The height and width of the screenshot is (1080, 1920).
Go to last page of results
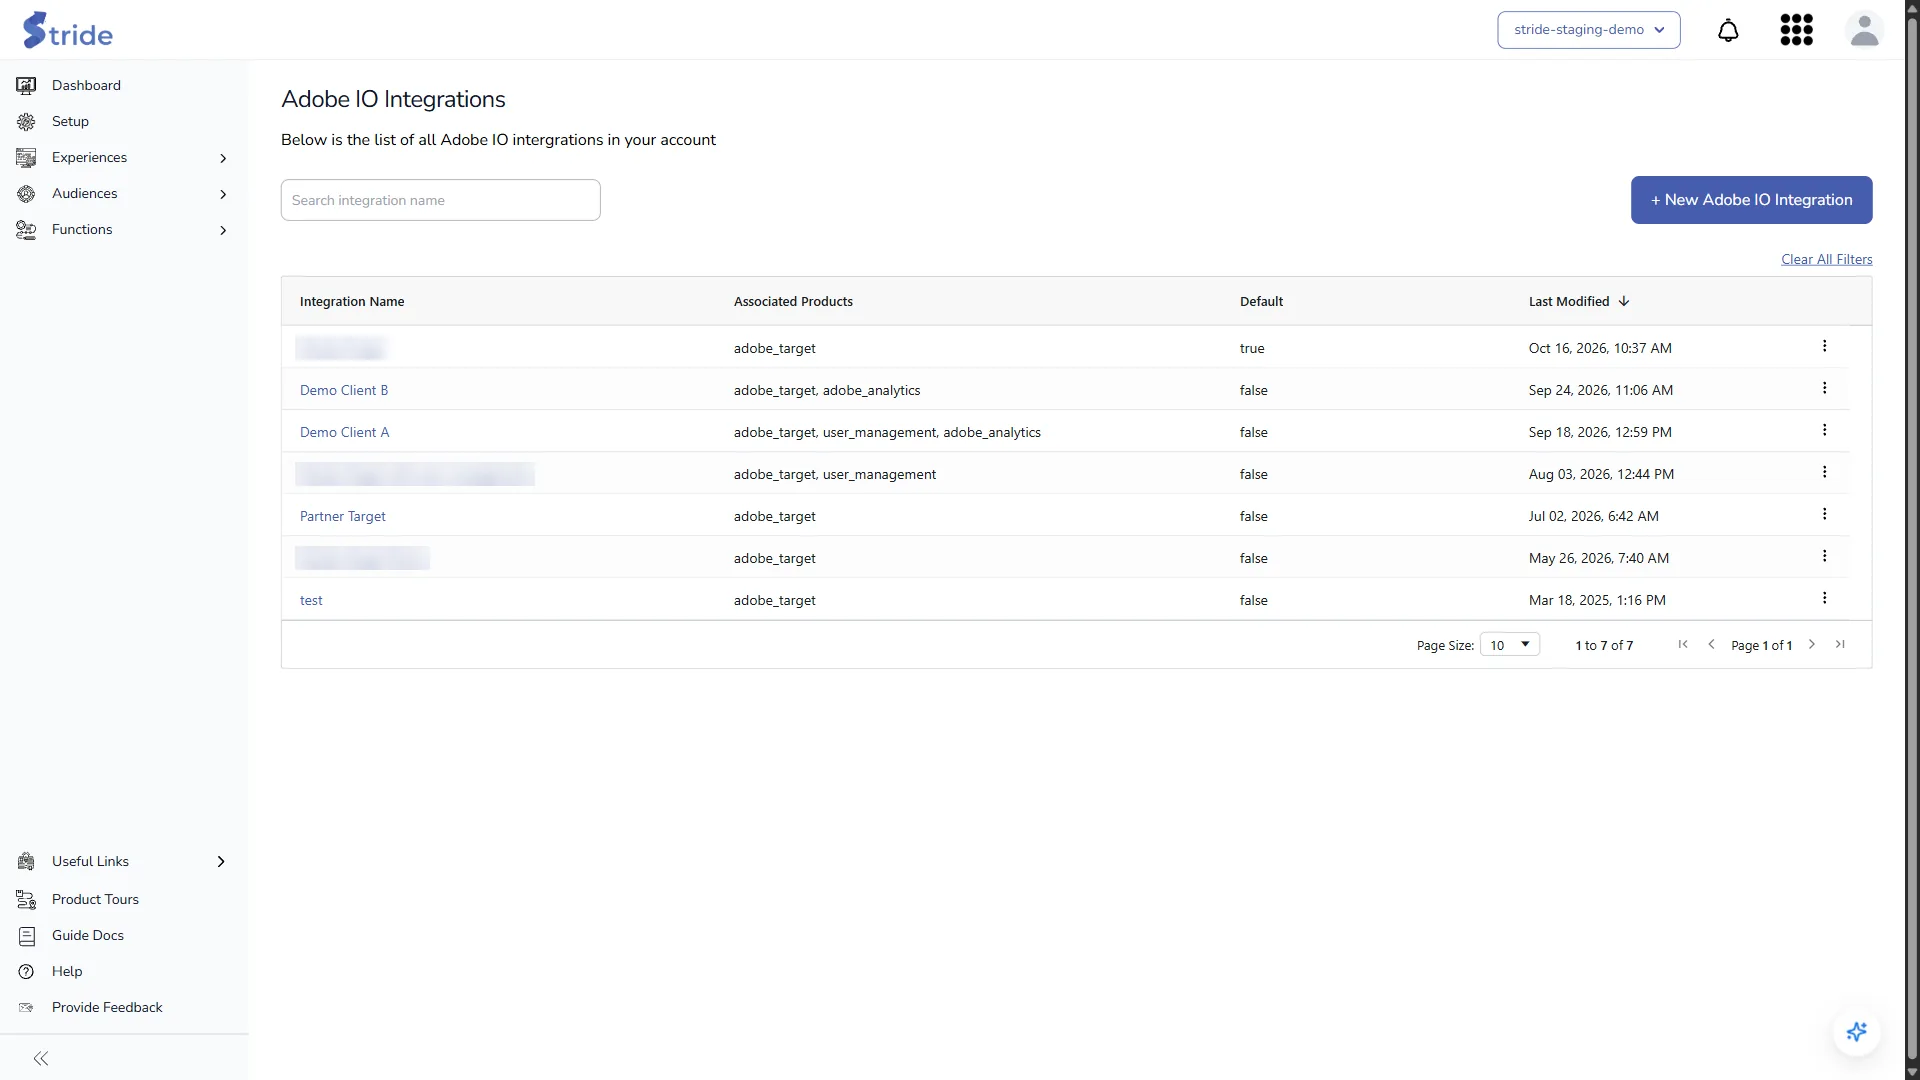pyautogui.click(x=1840, y=645)
